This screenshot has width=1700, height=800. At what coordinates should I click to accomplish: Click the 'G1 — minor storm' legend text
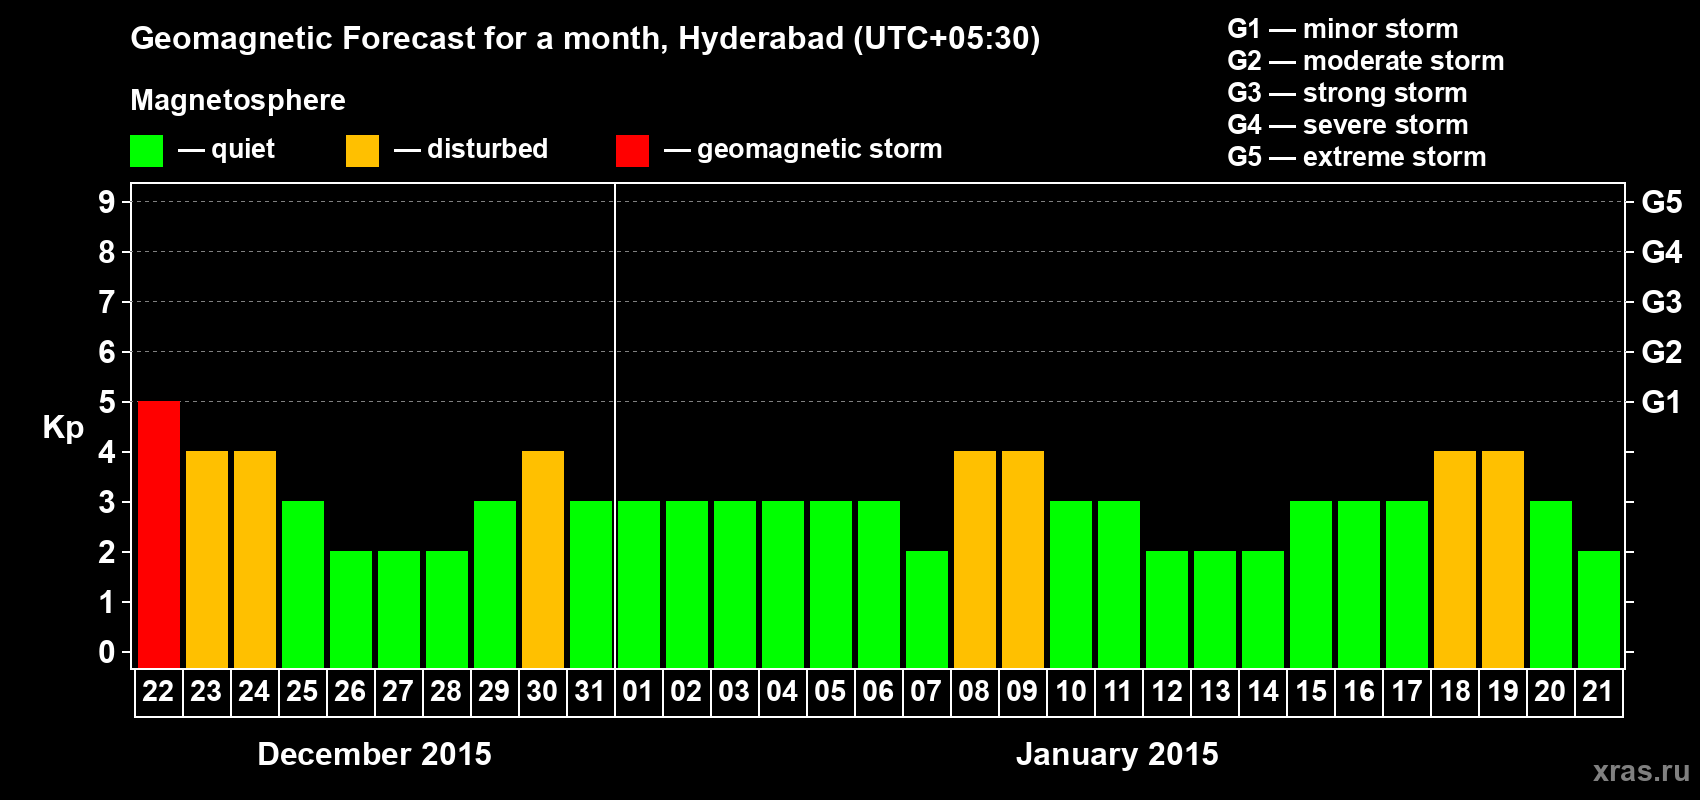tap(1343, 29)
